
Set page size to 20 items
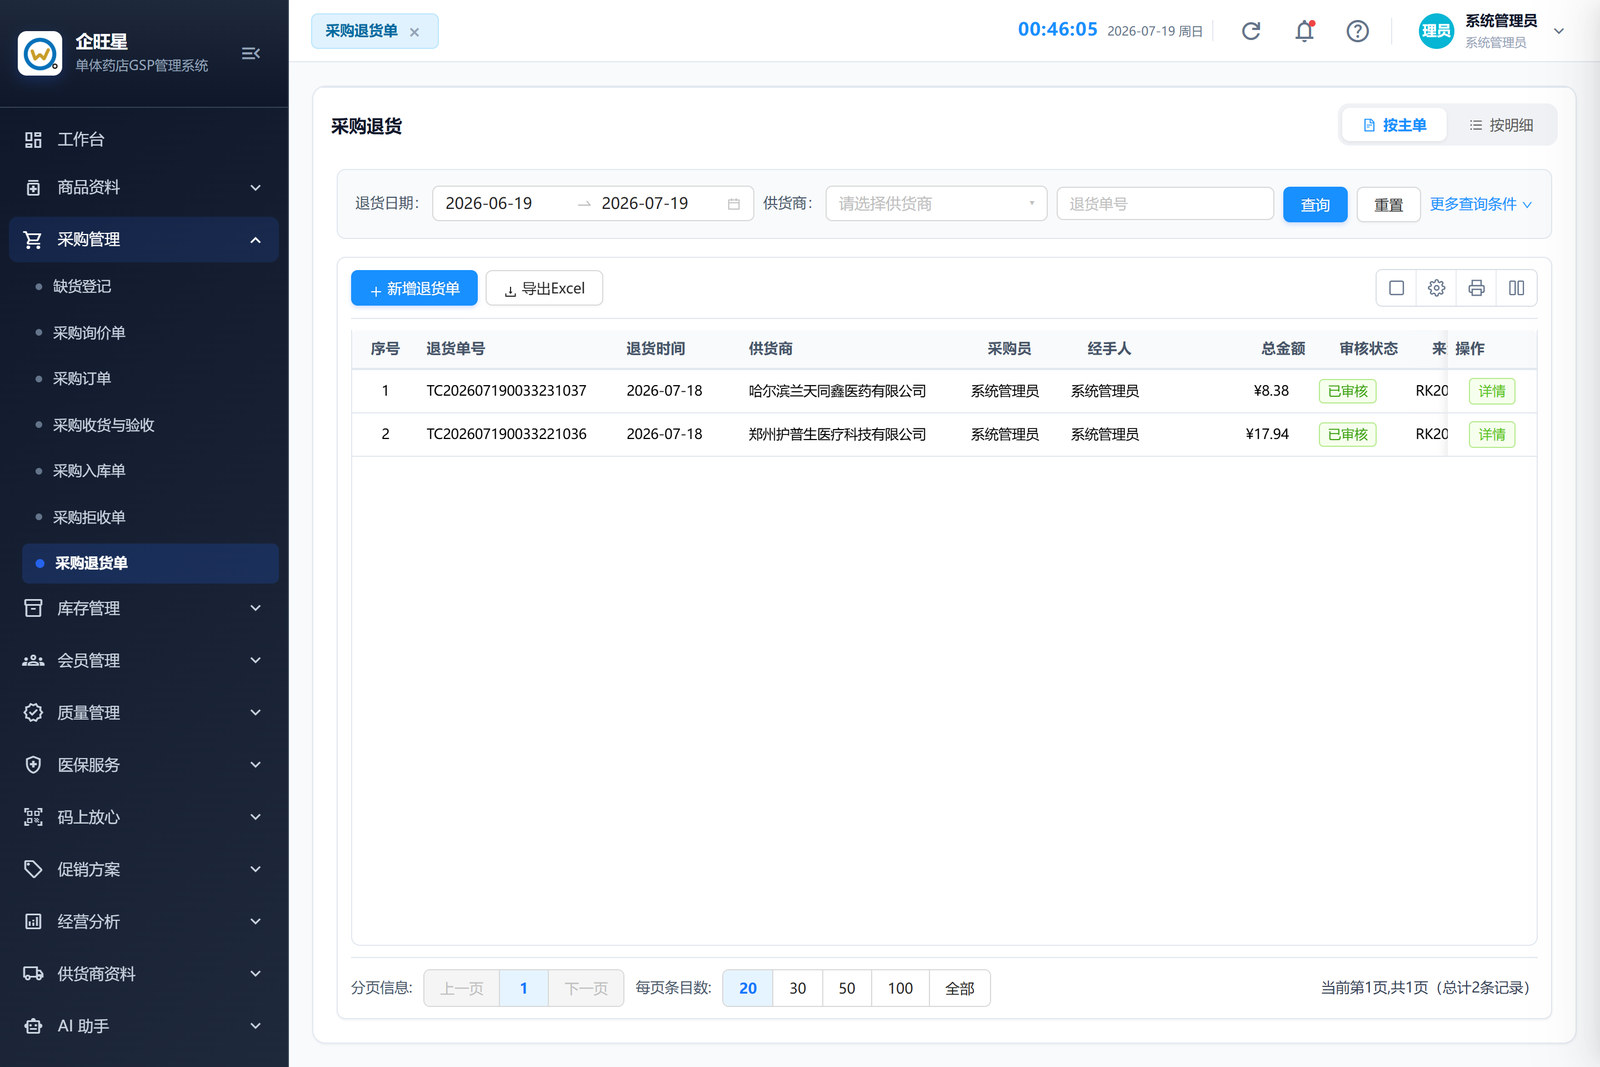pos(748,988)
